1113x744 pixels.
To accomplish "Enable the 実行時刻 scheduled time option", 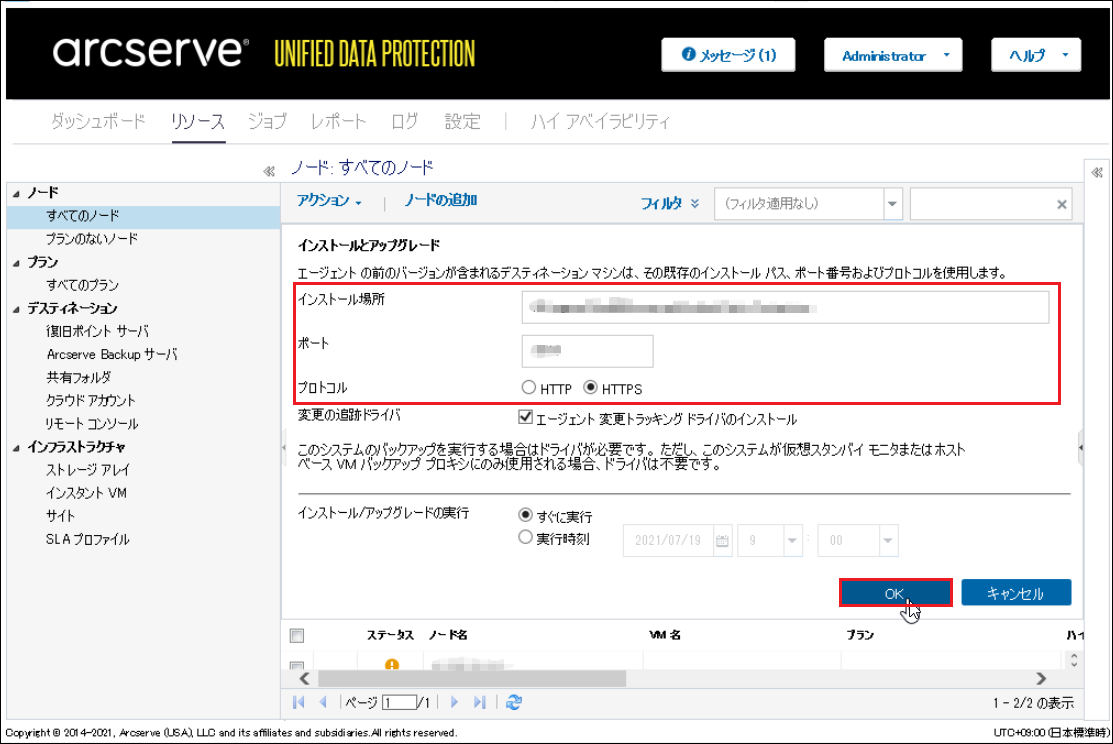I will pos(526,537).
